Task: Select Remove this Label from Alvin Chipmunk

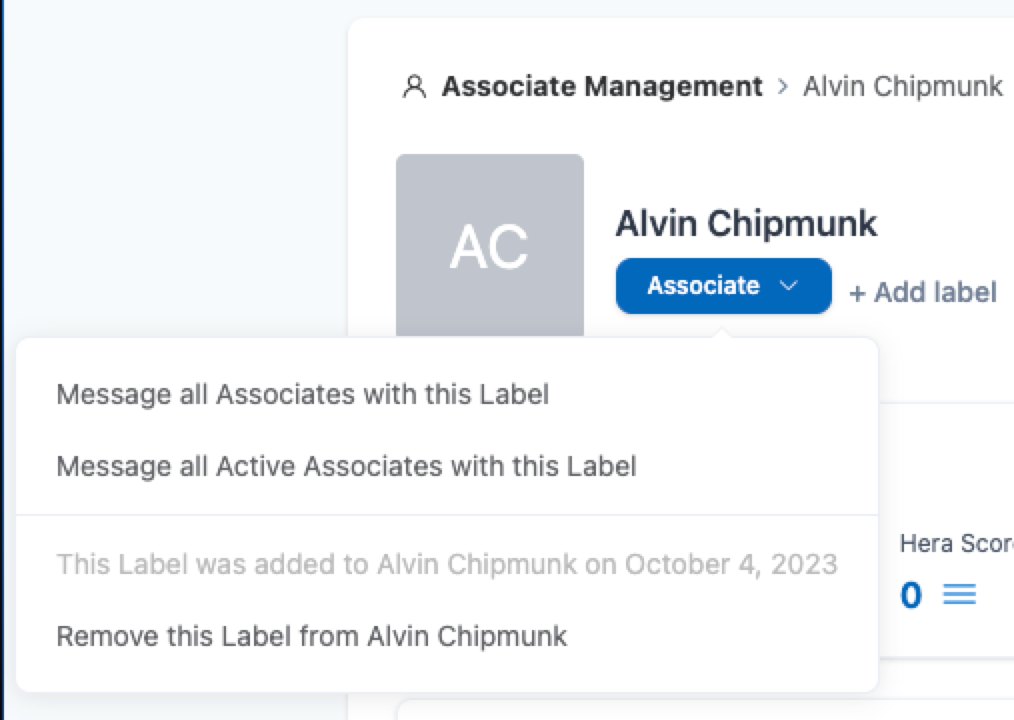Action: click(x=311, y=636)
